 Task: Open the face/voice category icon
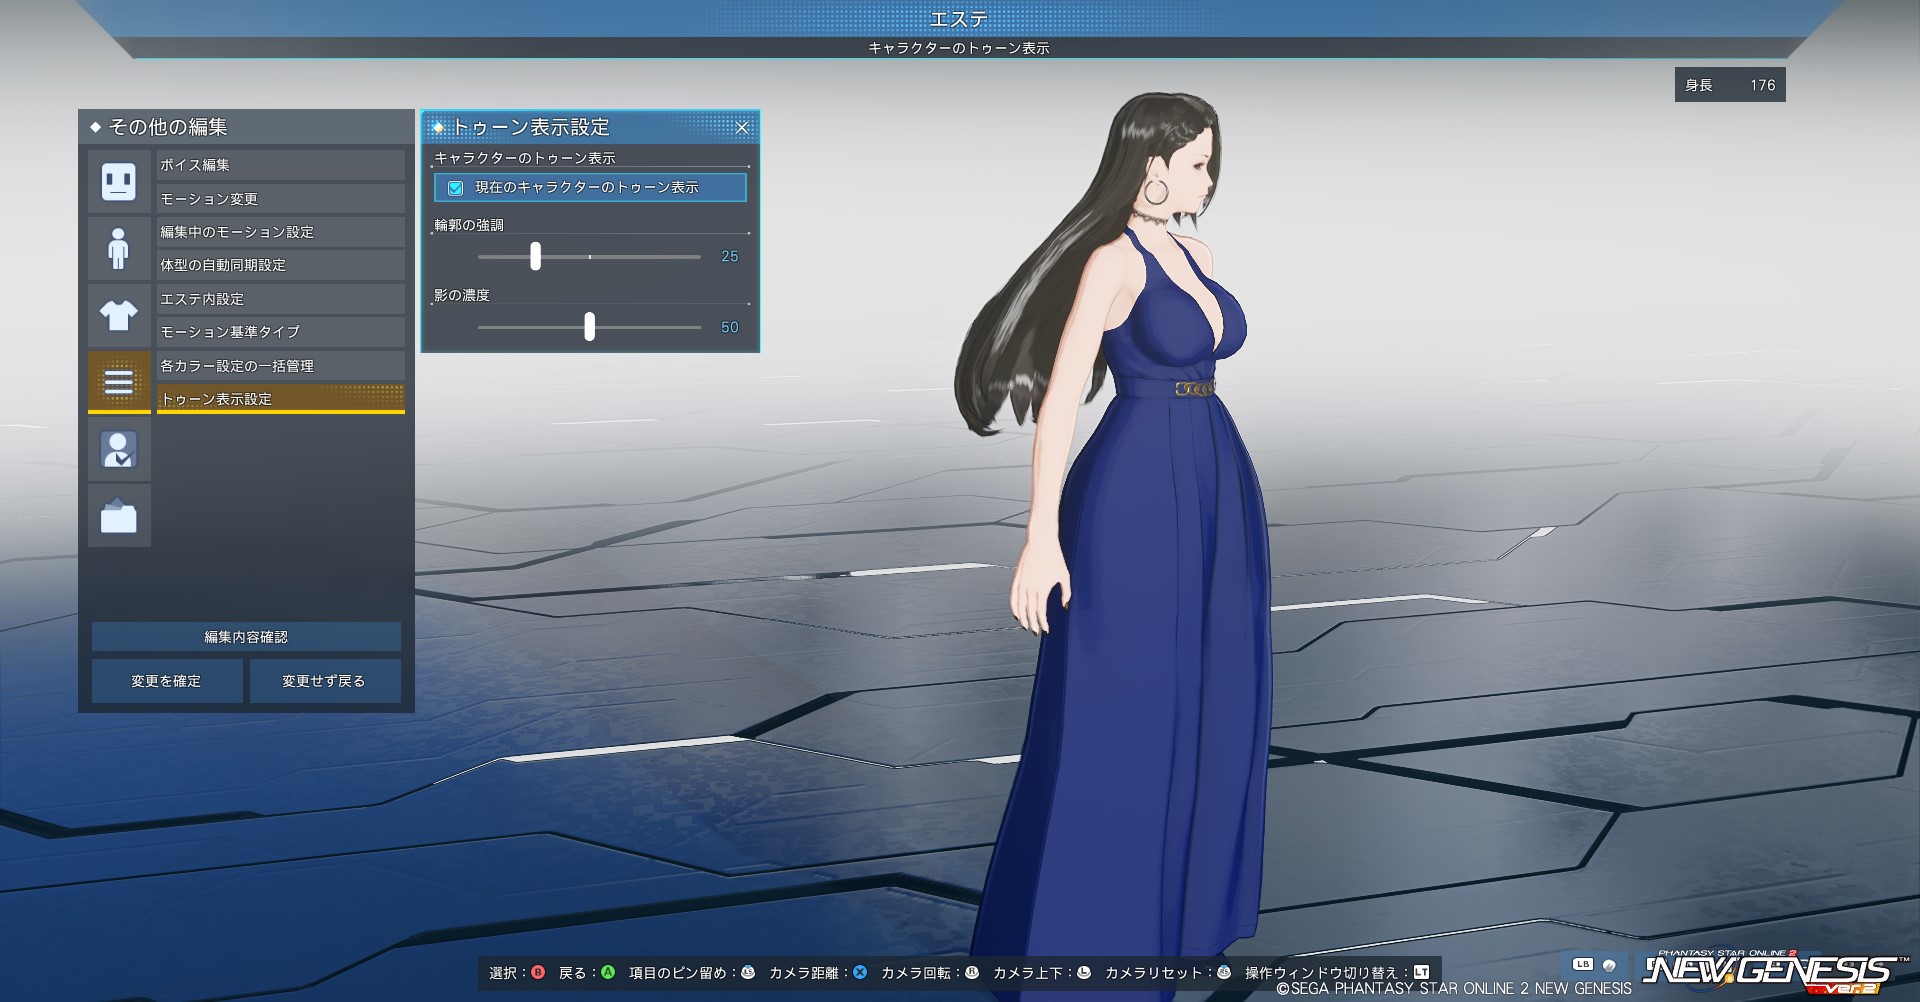119,181
